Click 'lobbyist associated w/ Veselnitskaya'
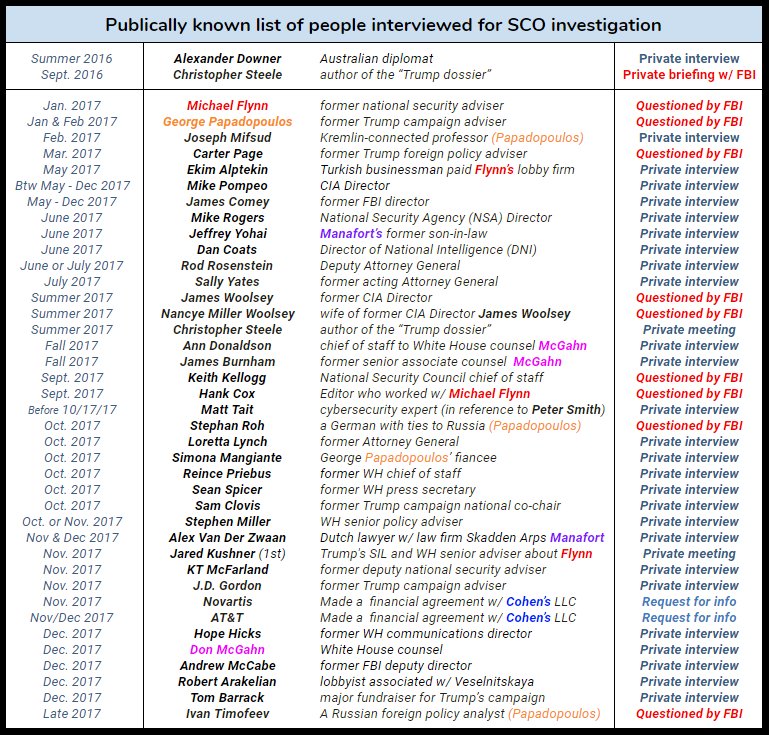The image size is (769, 735). coord(427,682)
